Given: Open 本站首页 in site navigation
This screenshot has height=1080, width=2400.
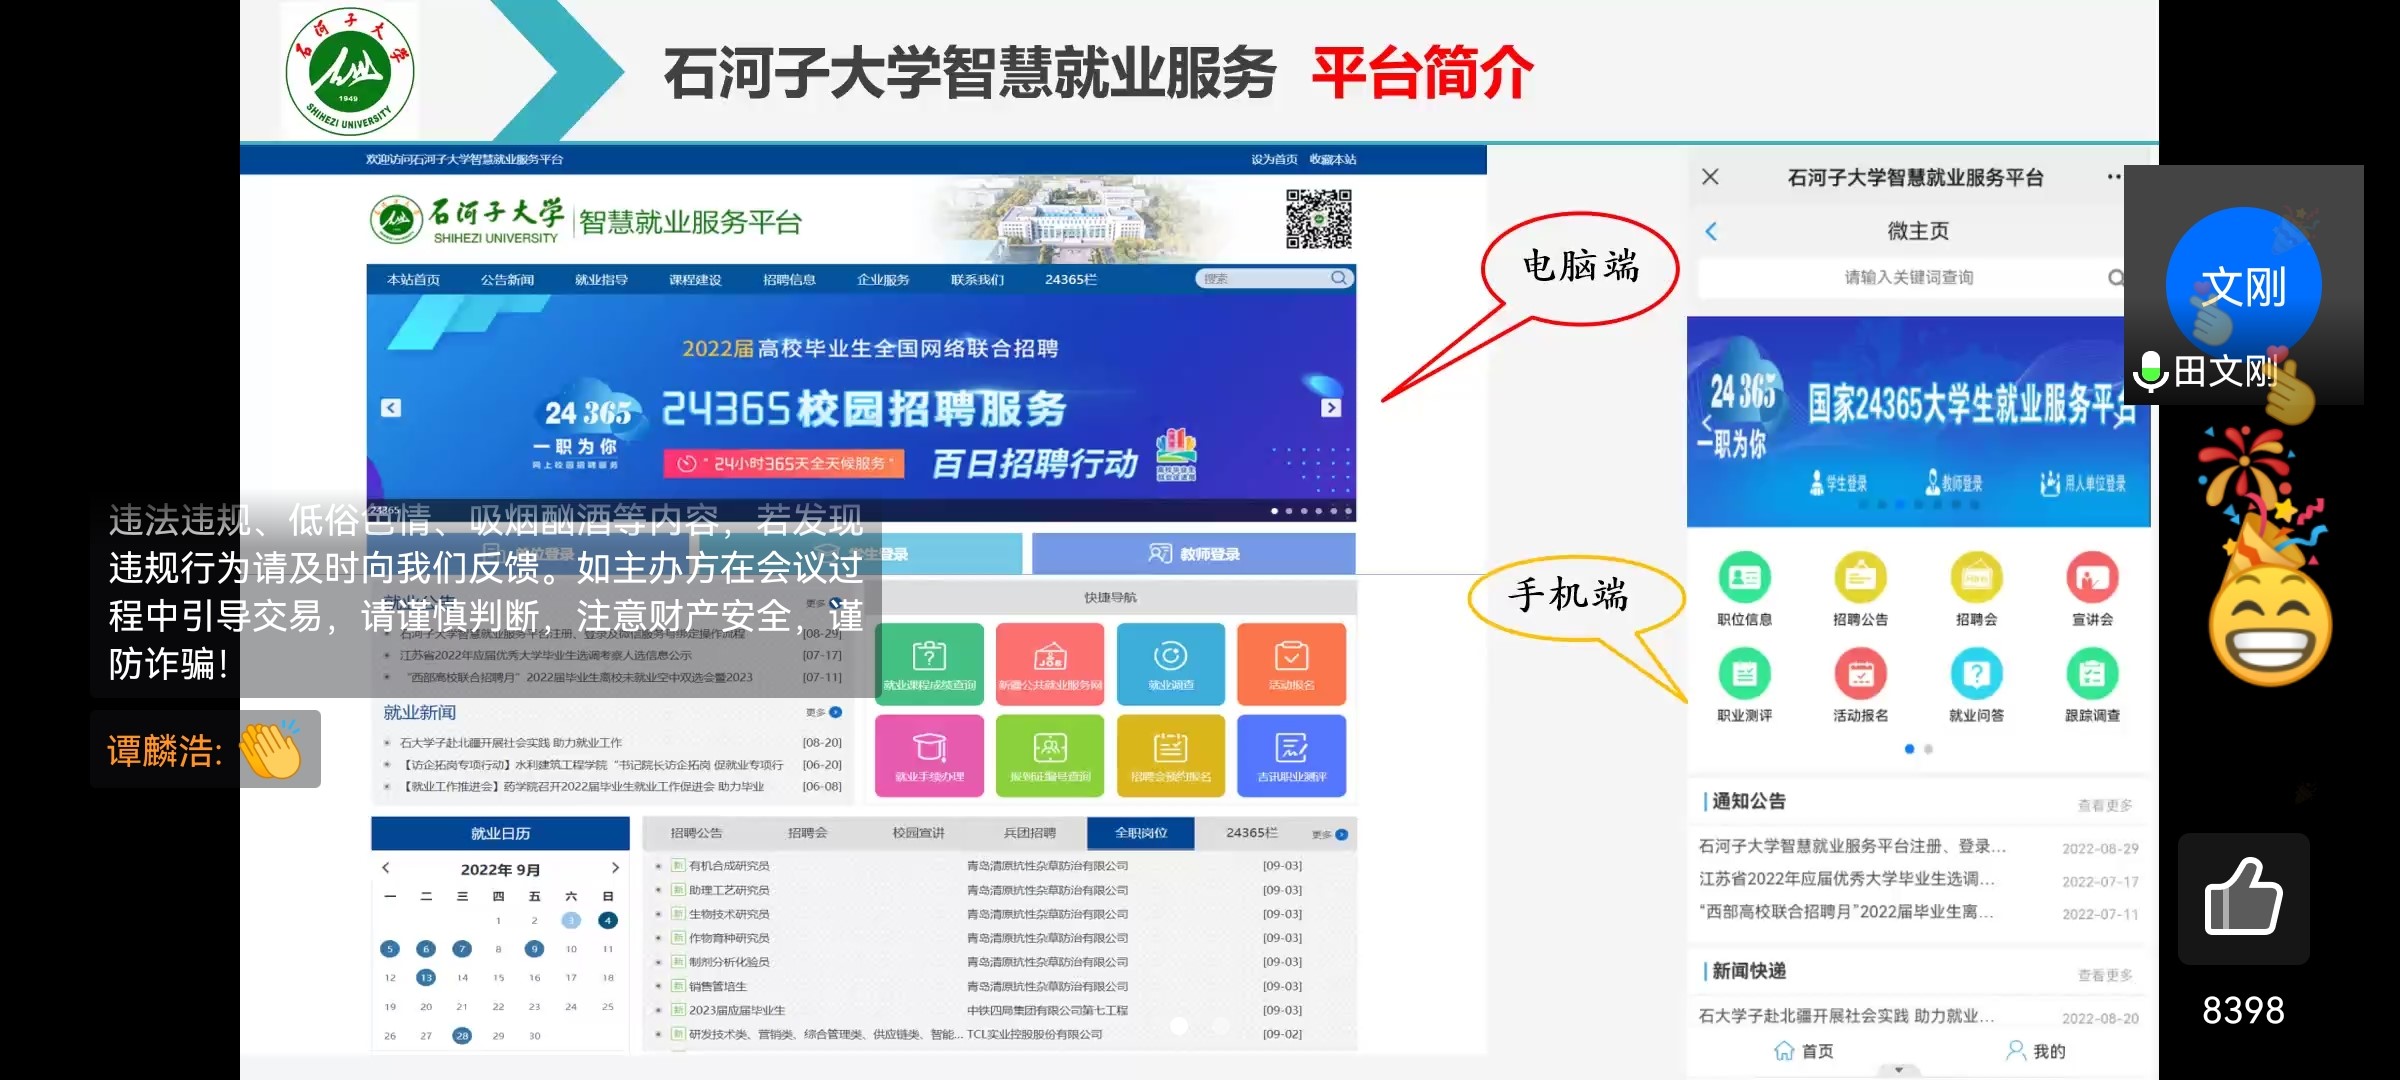Looking at the screenshot, I should (x=413, y=280).
